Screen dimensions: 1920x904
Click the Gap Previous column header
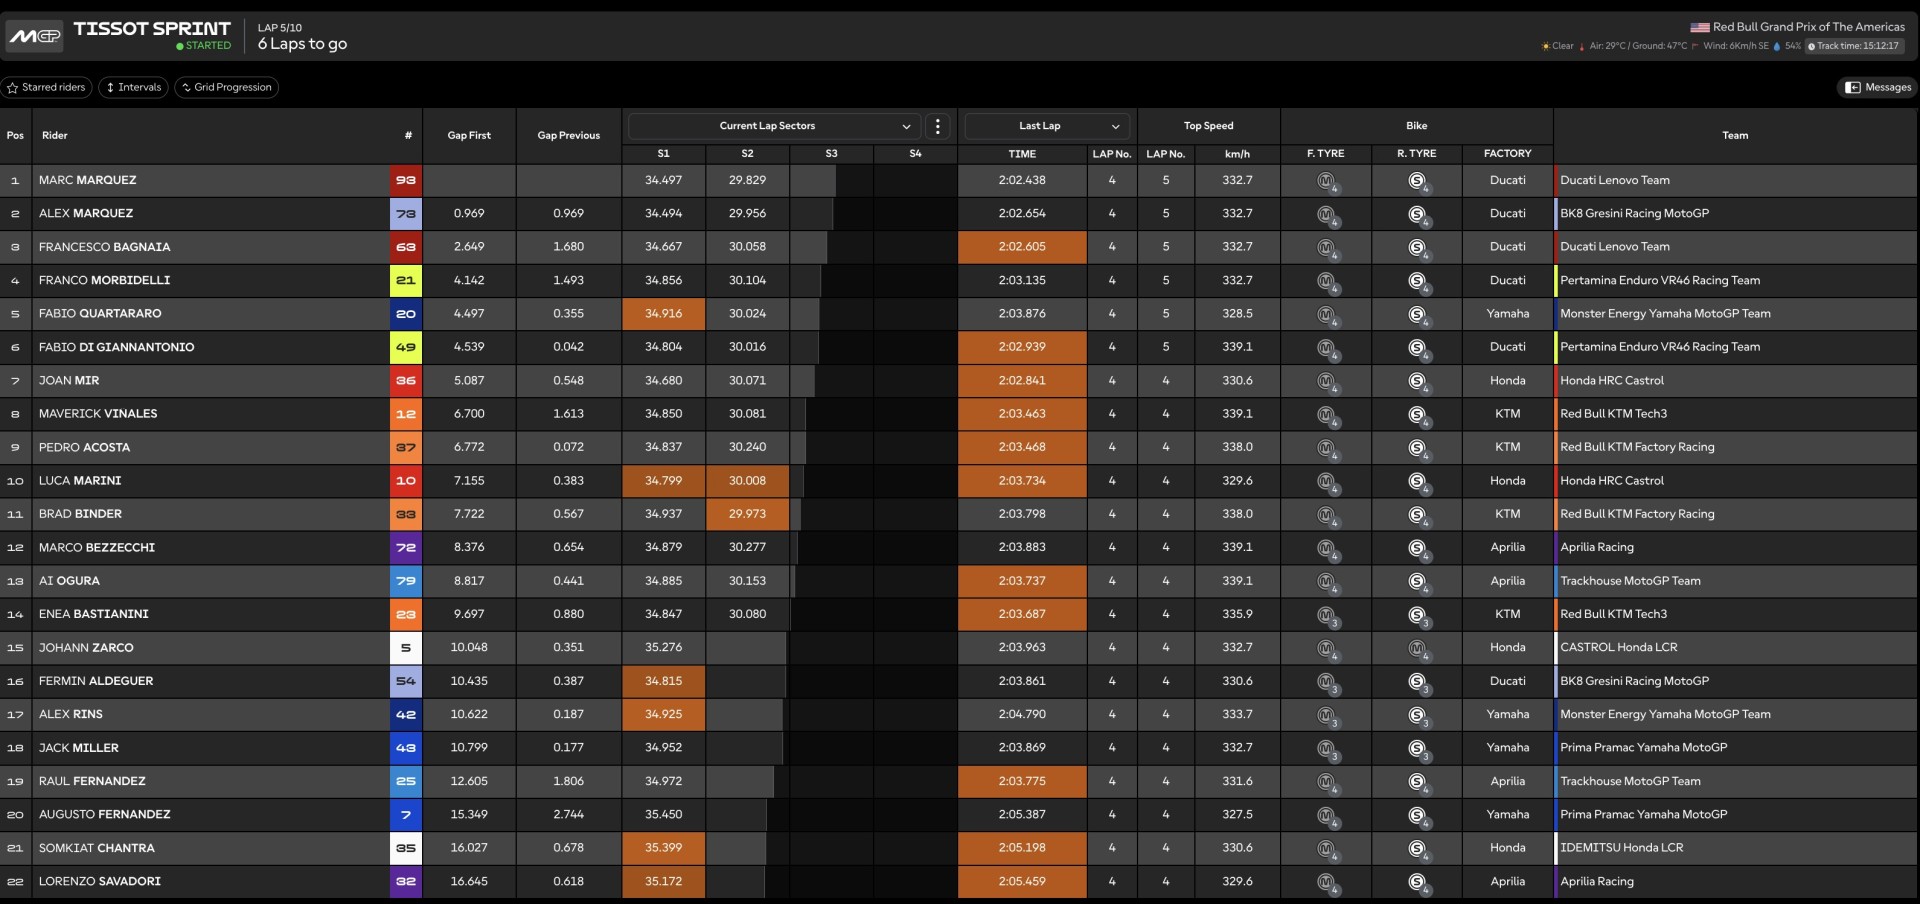tap(569, 136)
